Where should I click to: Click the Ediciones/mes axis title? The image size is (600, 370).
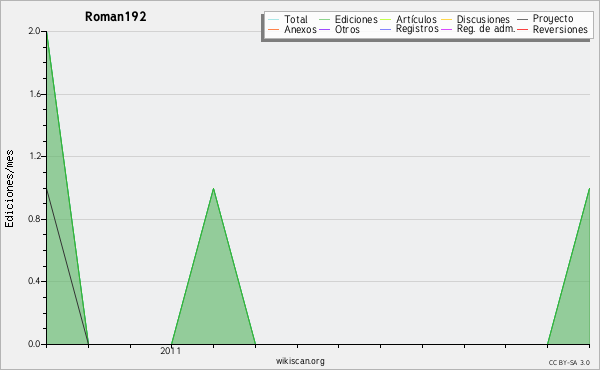point(9,188)
